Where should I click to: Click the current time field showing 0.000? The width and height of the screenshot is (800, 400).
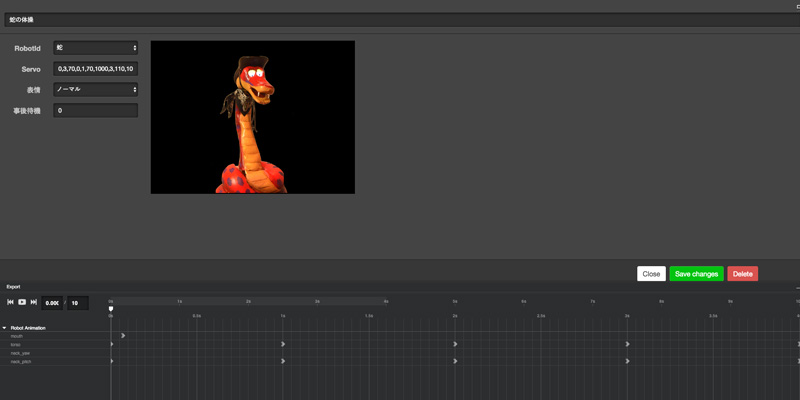52,303
